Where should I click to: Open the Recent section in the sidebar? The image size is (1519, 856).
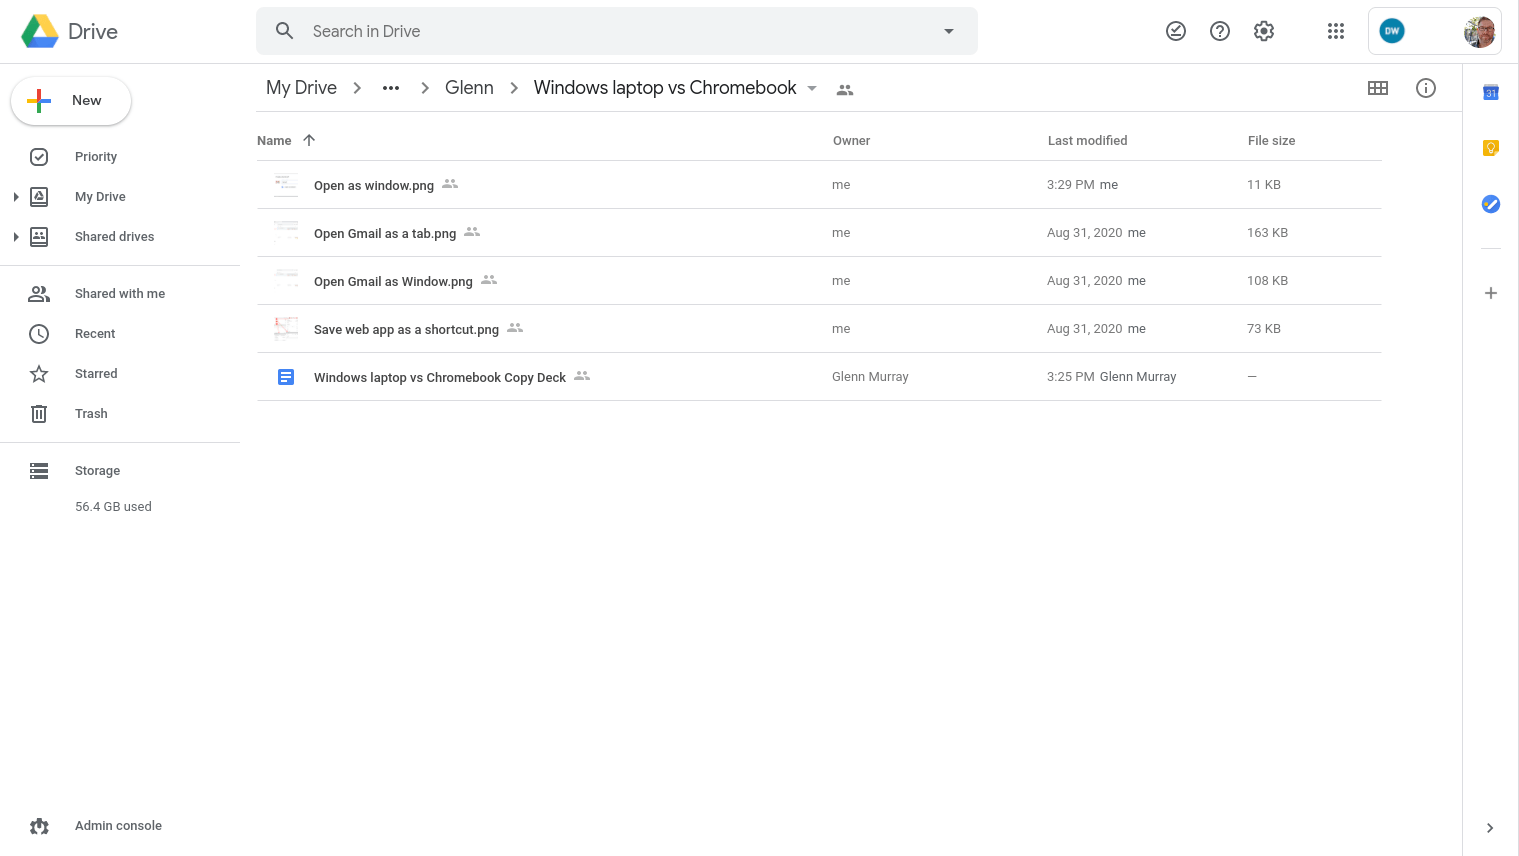pos(94,333)
